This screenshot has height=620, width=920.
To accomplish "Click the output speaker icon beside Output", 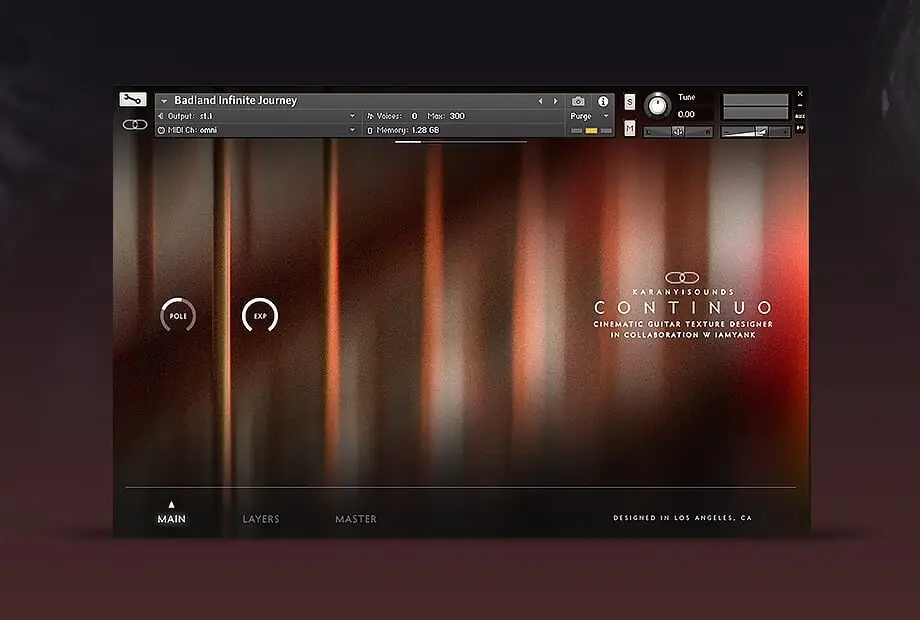I will 161,116.
